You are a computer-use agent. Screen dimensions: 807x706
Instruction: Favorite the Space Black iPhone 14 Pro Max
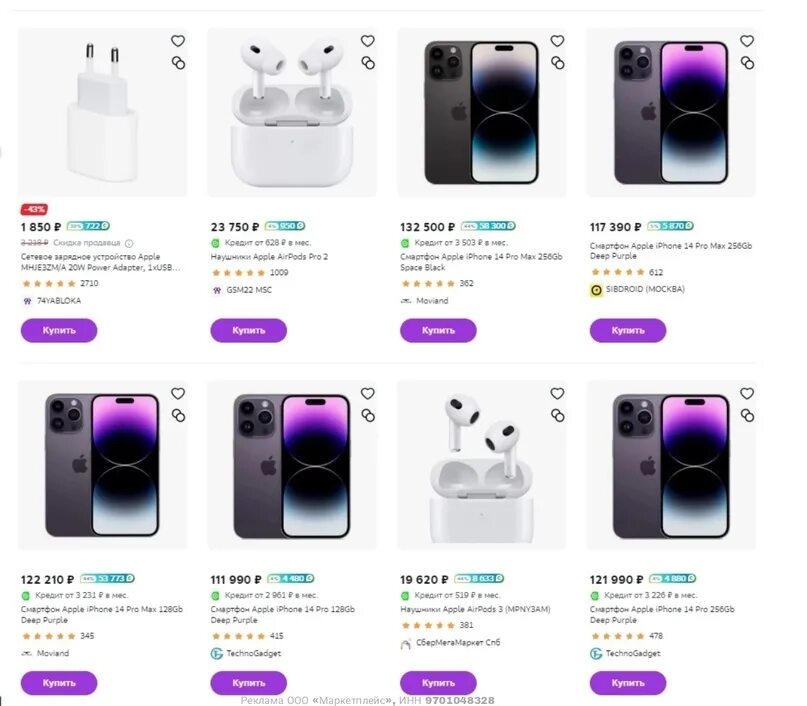[557, 41]
